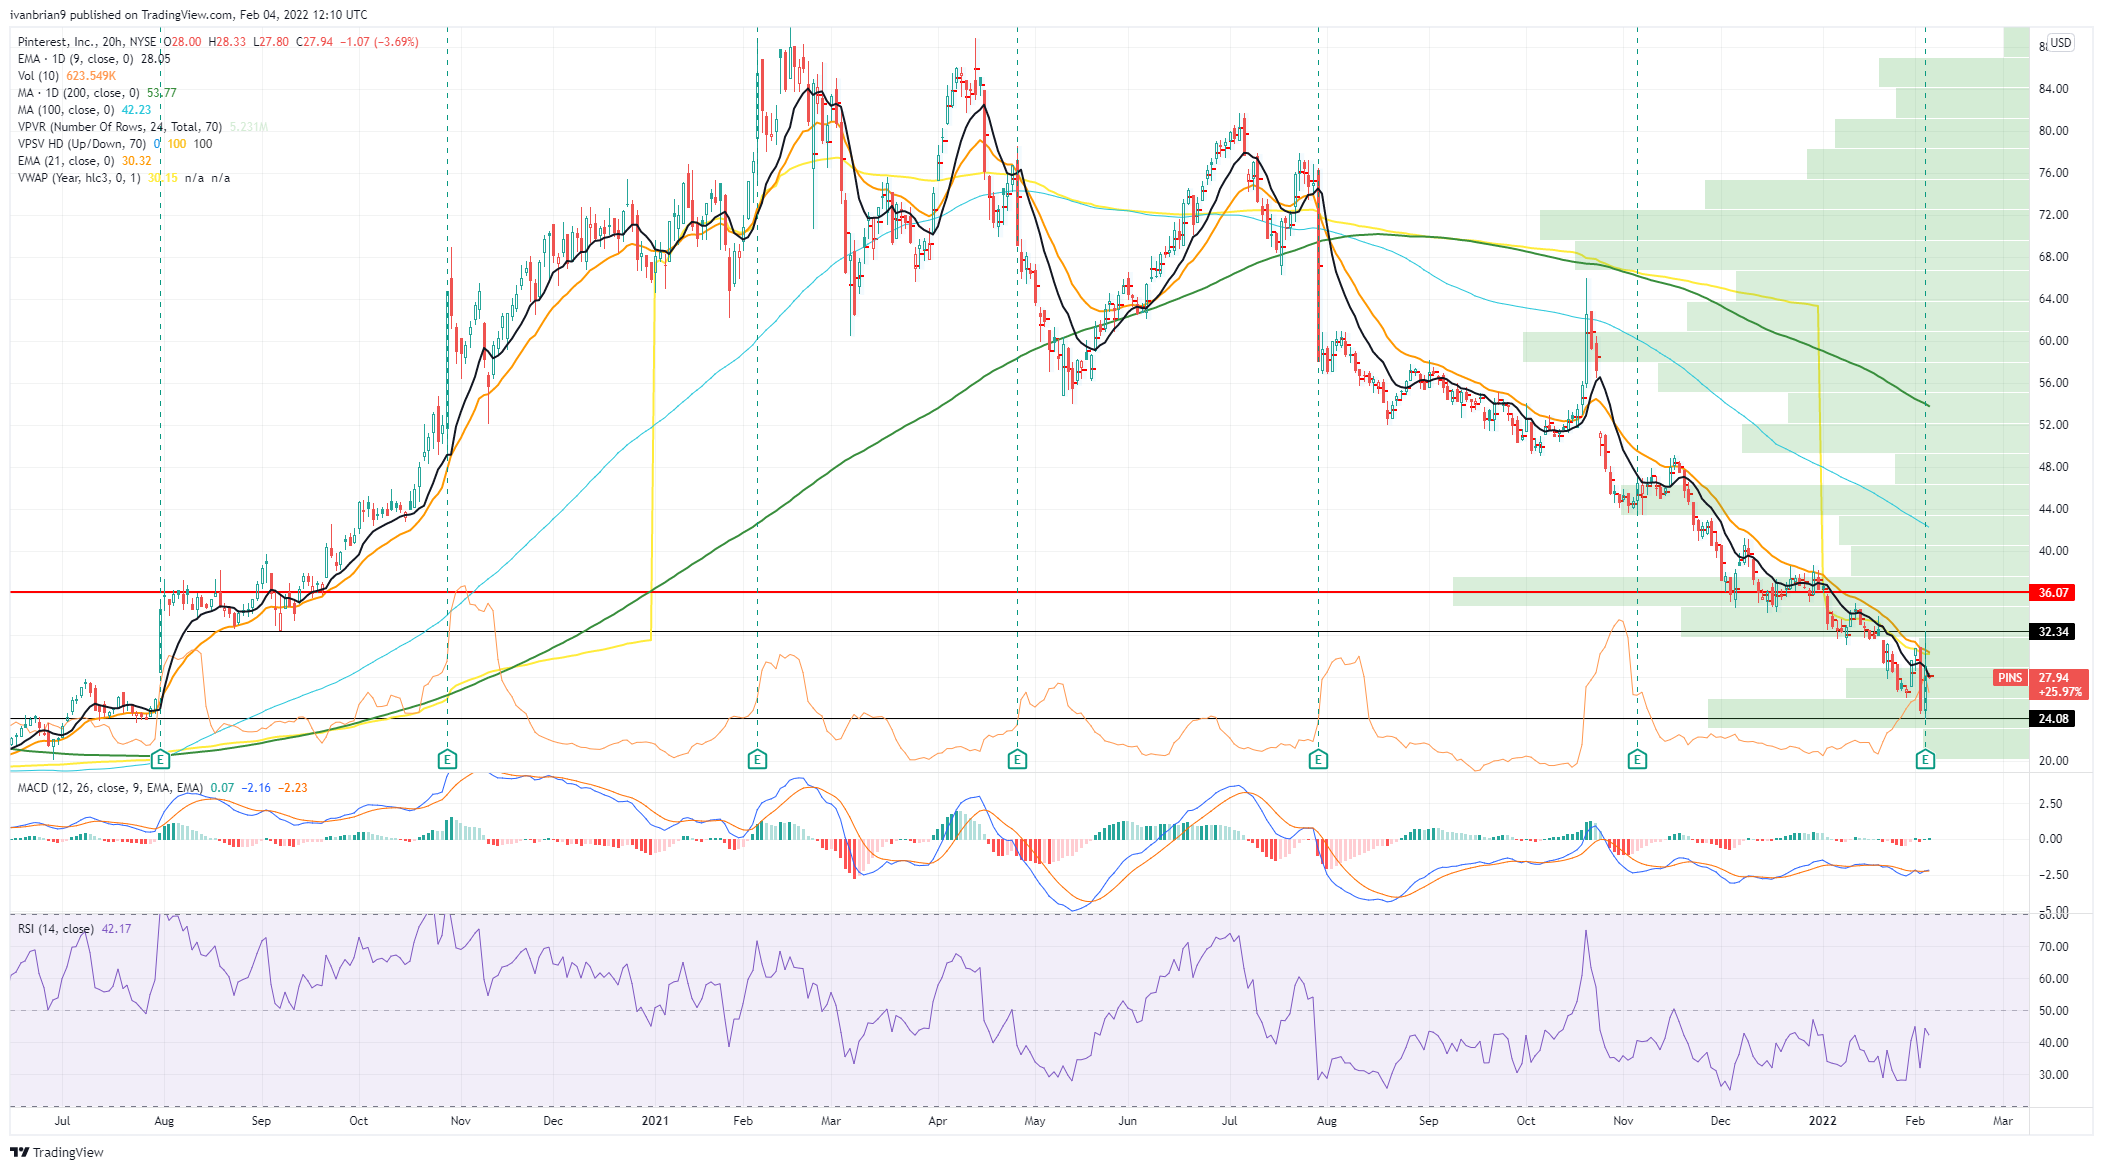Open the earnings E marker before August 2021
2103x1170 pixels.
[x=1318, y=760]
